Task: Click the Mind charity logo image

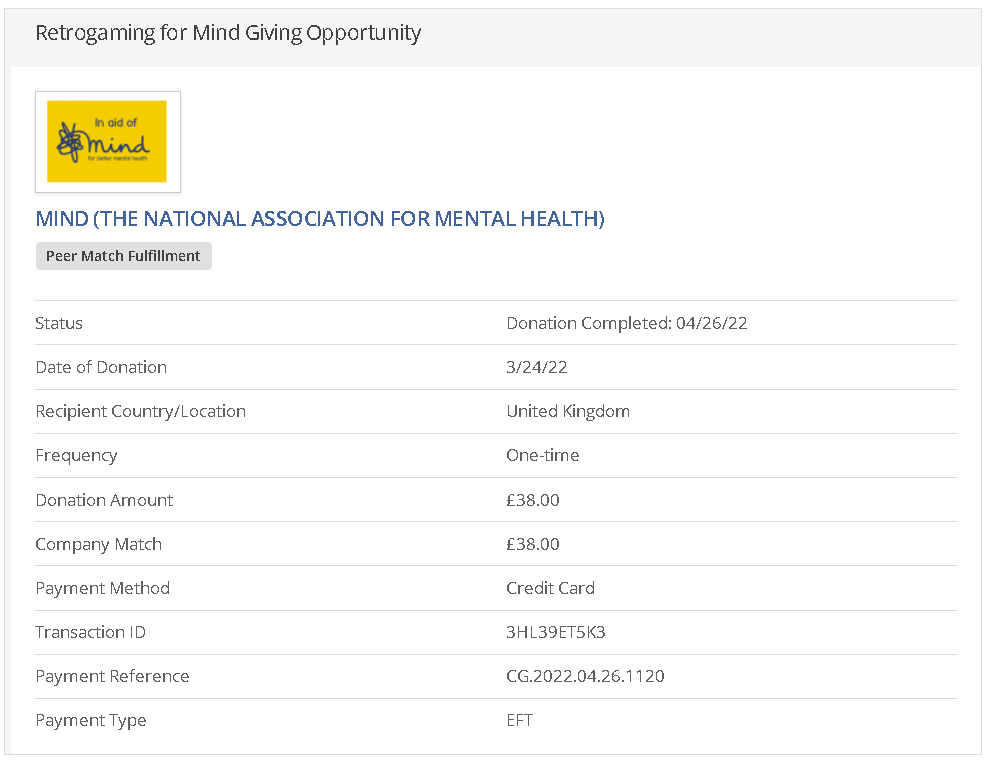Action: (107, 141)
